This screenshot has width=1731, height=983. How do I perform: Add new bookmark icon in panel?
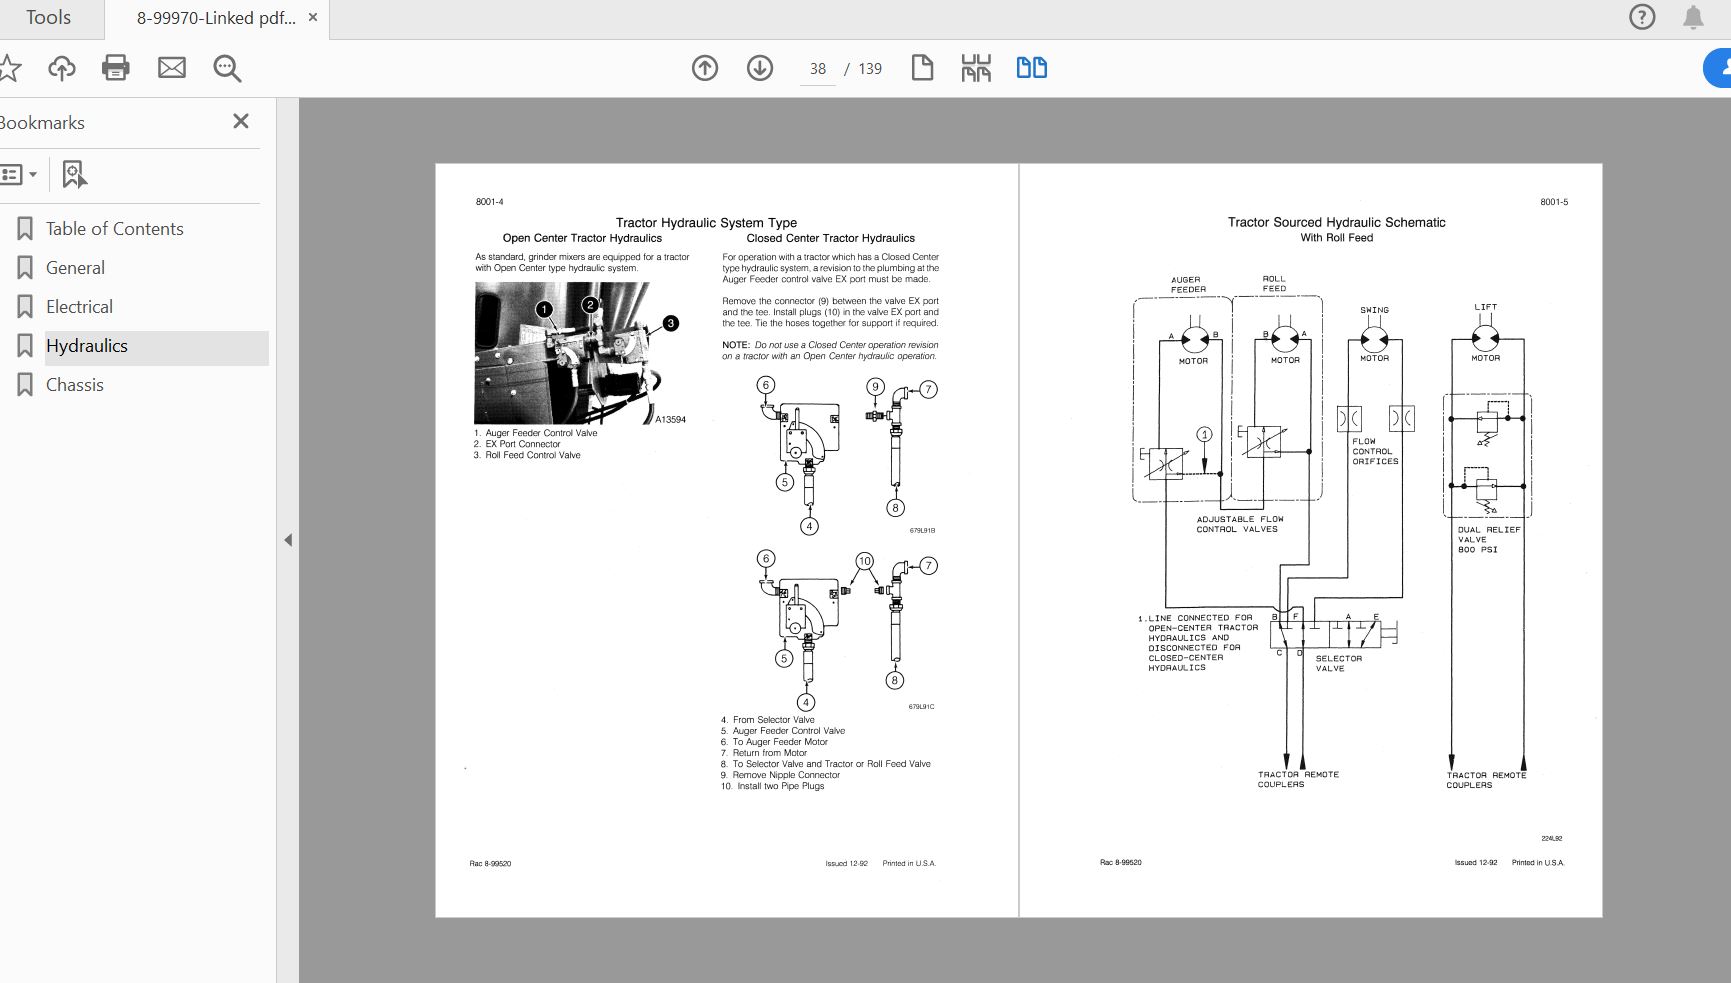pyautogui.click(x=74, y=175)
